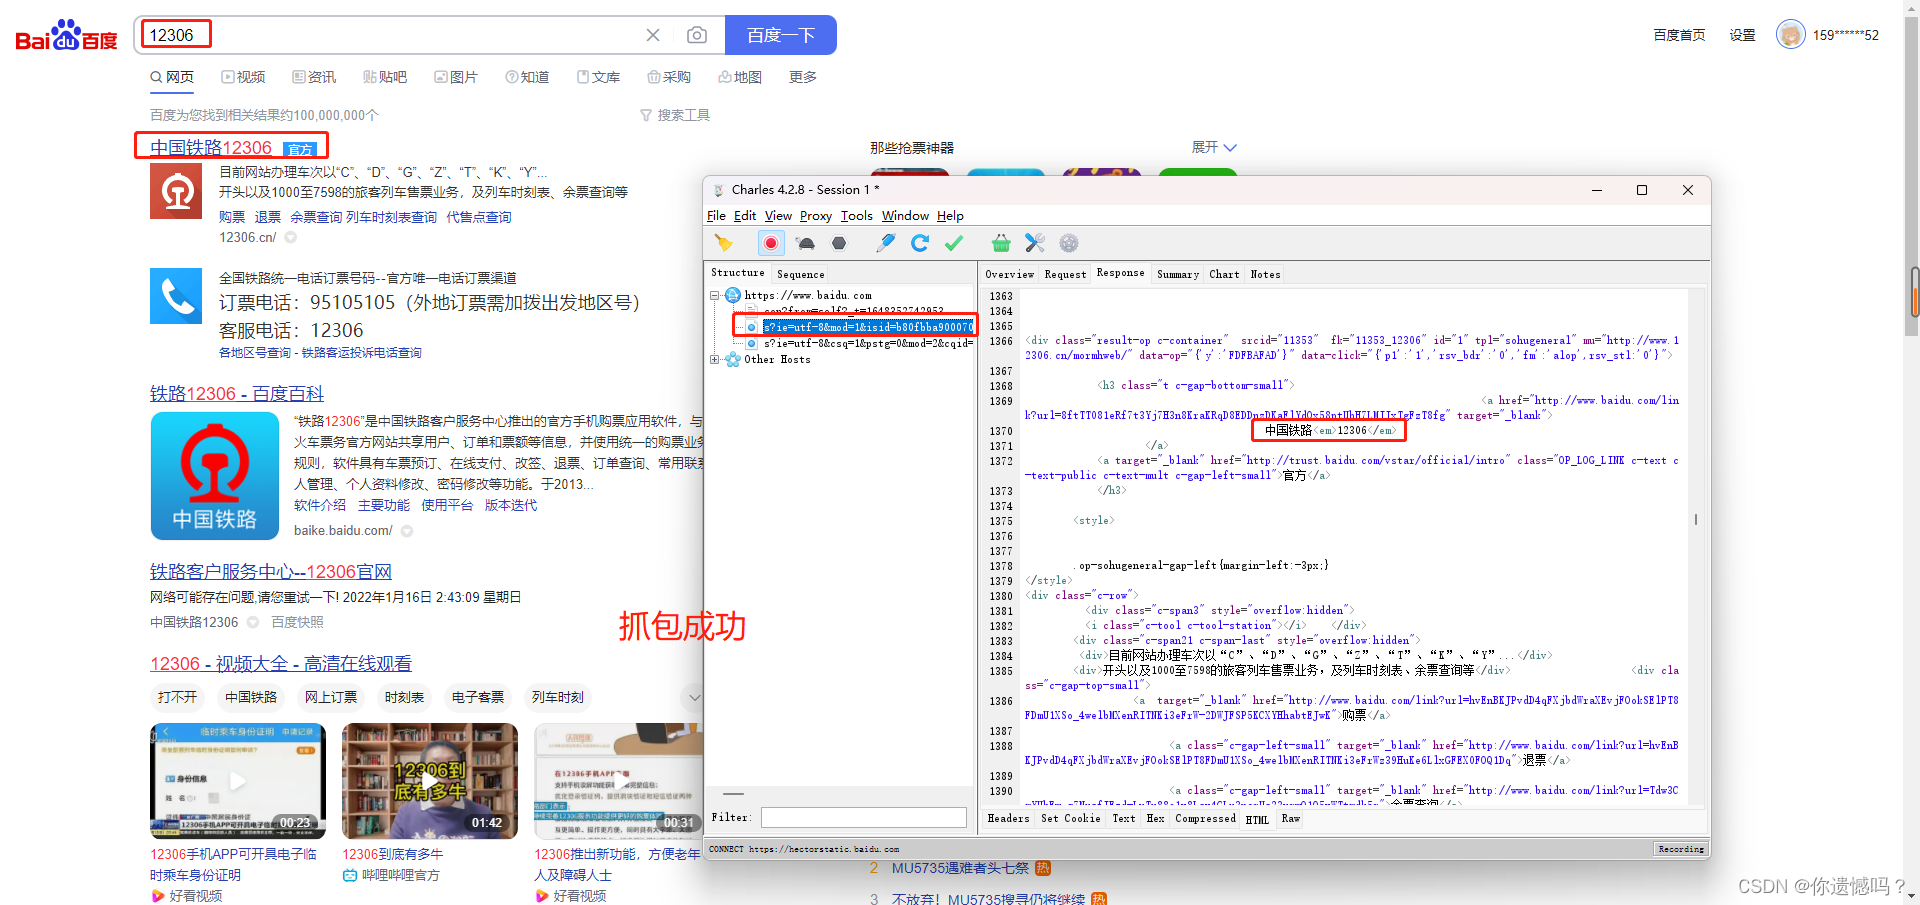Validate the response with the green checkmark icon
Viewport: 1920px width, 905px height.
tap(954, 243)
